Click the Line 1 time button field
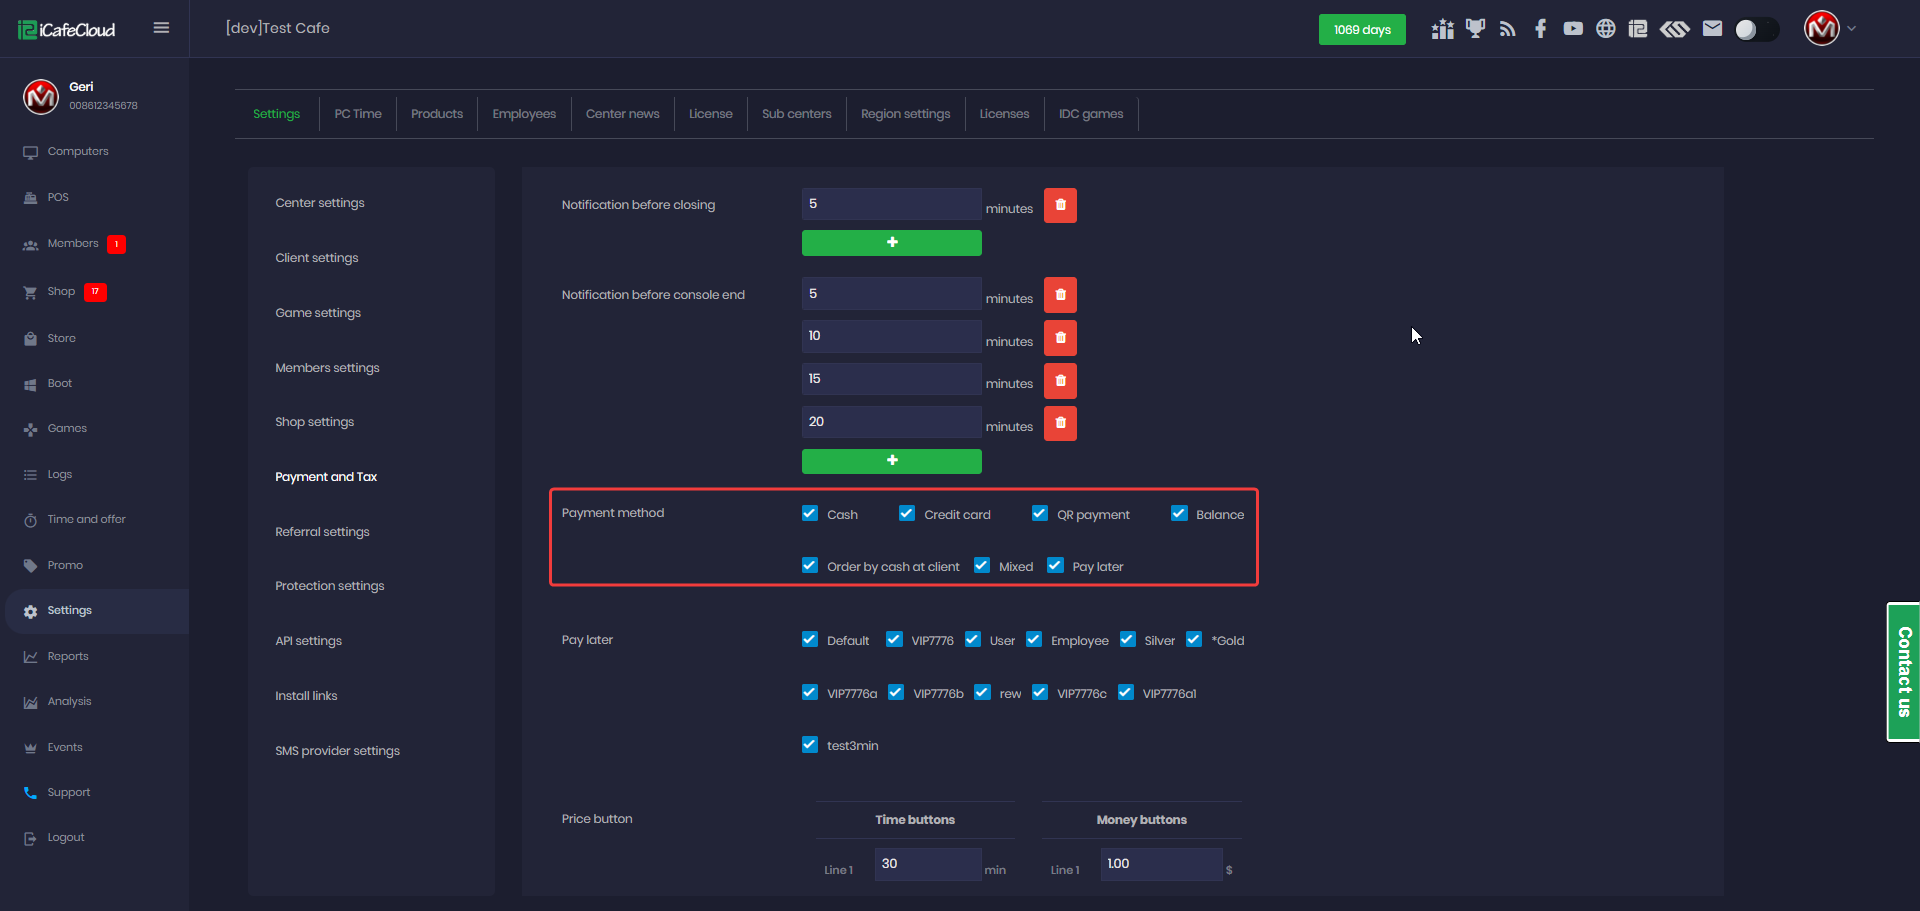This screenshot has height=911, width=1920. pyautogui.click(x=927, y=864)
